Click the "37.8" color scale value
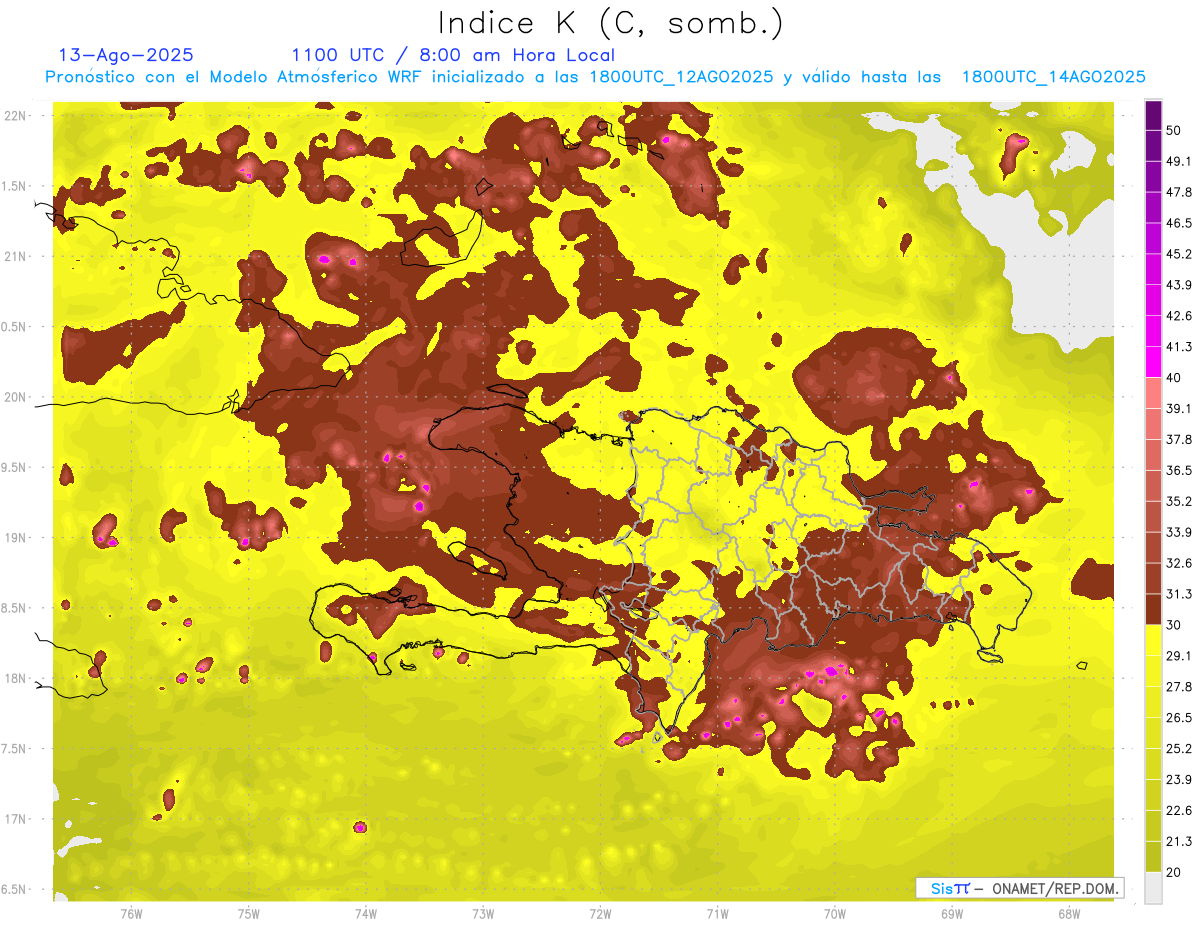 [x=1179, y=440]
